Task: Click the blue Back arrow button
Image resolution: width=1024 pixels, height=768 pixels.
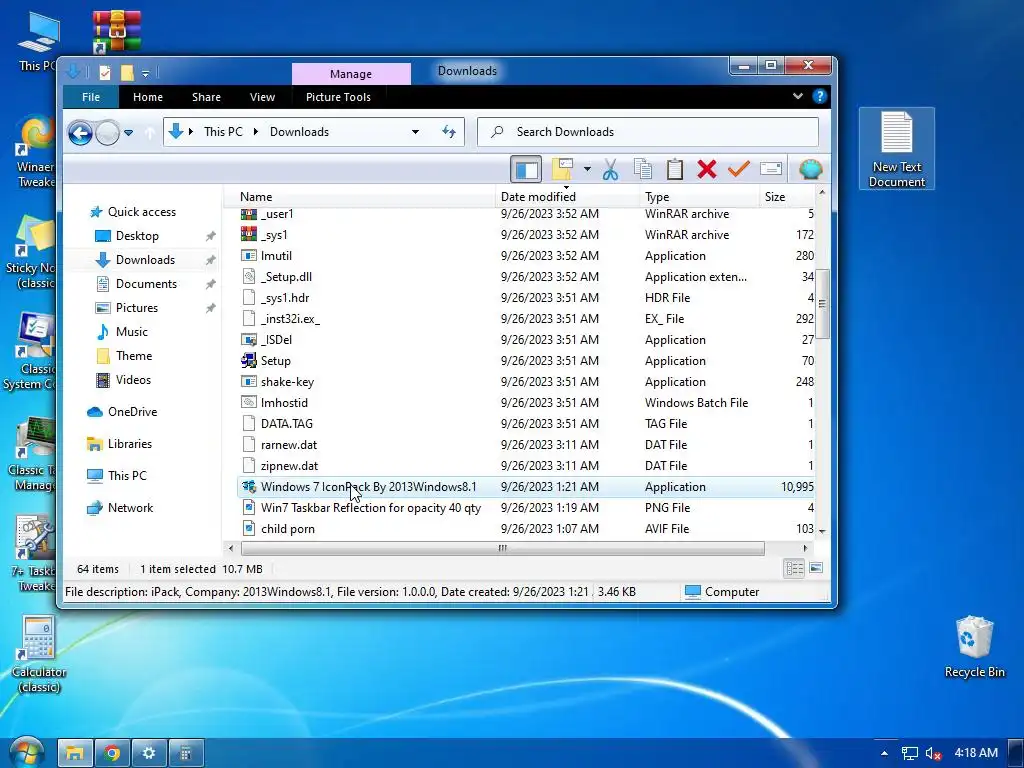Action: coord(80,133)
